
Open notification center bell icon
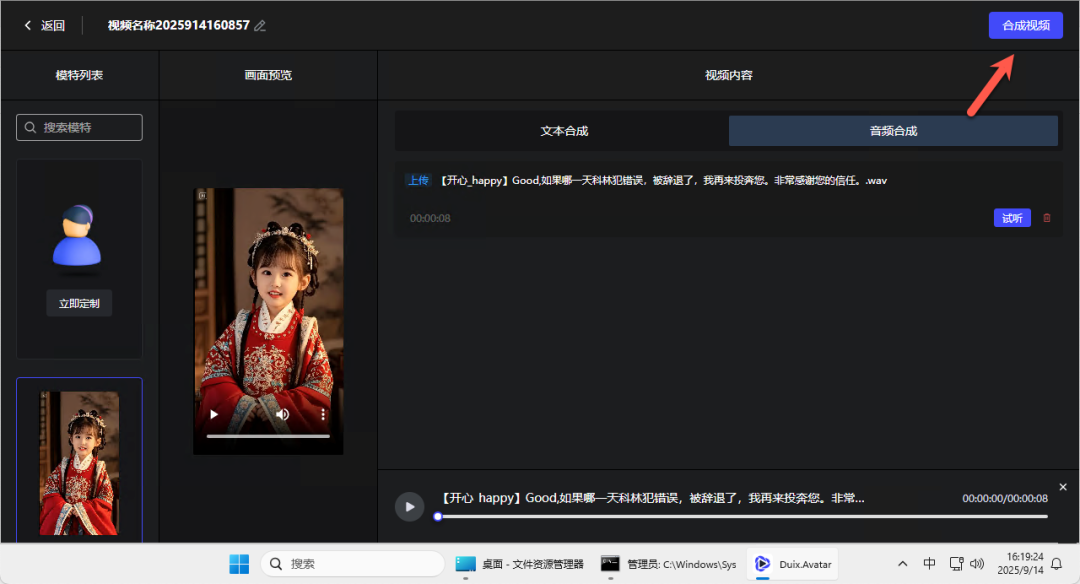pyautogui.click(x=1056, y=564)
